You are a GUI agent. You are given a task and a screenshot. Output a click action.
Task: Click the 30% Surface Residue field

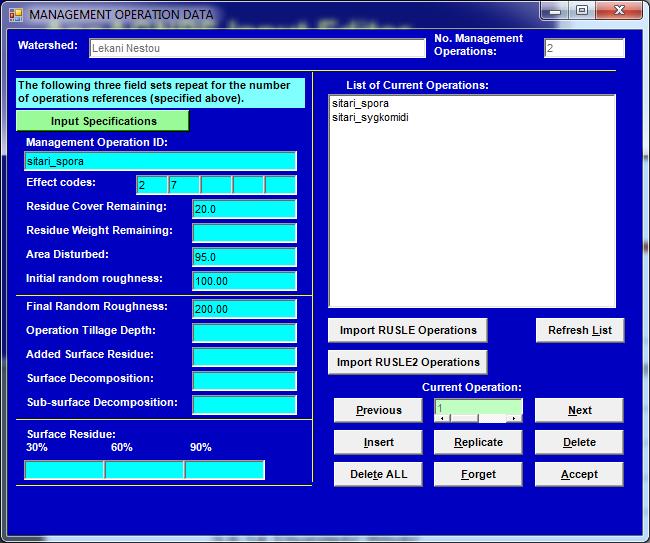(64, 470)
